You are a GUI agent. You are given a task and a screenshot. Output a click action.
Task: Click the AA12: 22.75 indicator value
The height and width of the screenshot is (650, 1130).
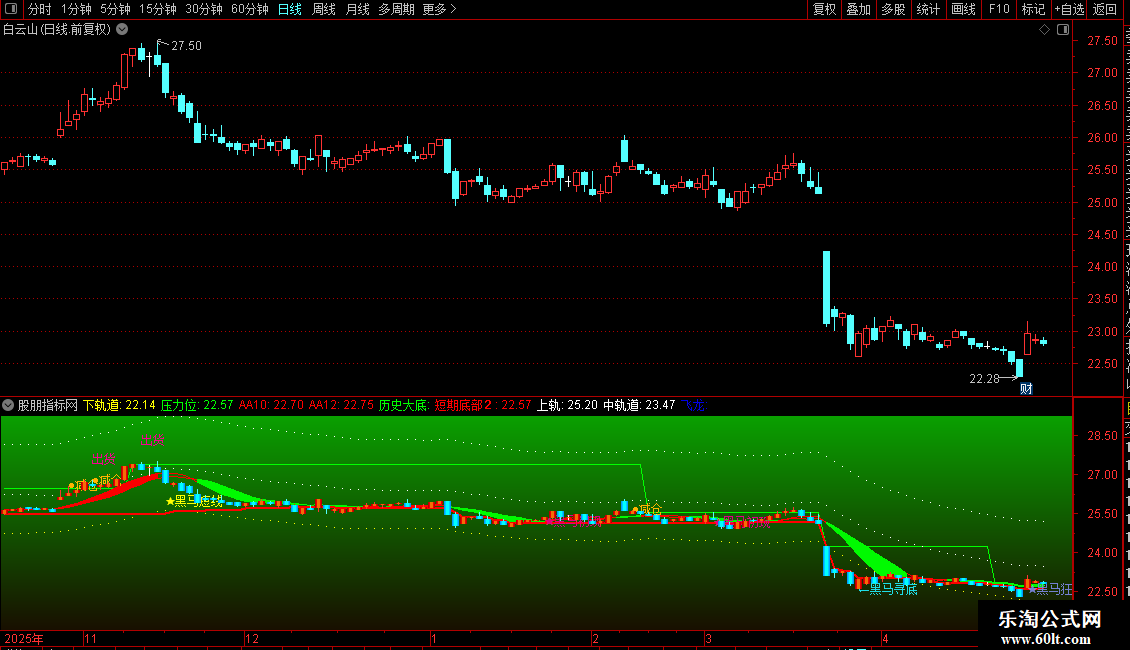click(x=342, y=405)
